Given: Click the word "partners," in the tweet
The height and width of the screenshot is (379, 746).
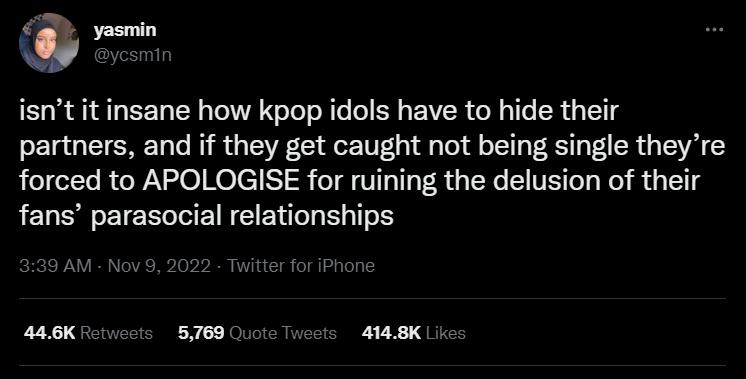Looking at the screenshot, I should pos(76,147).
